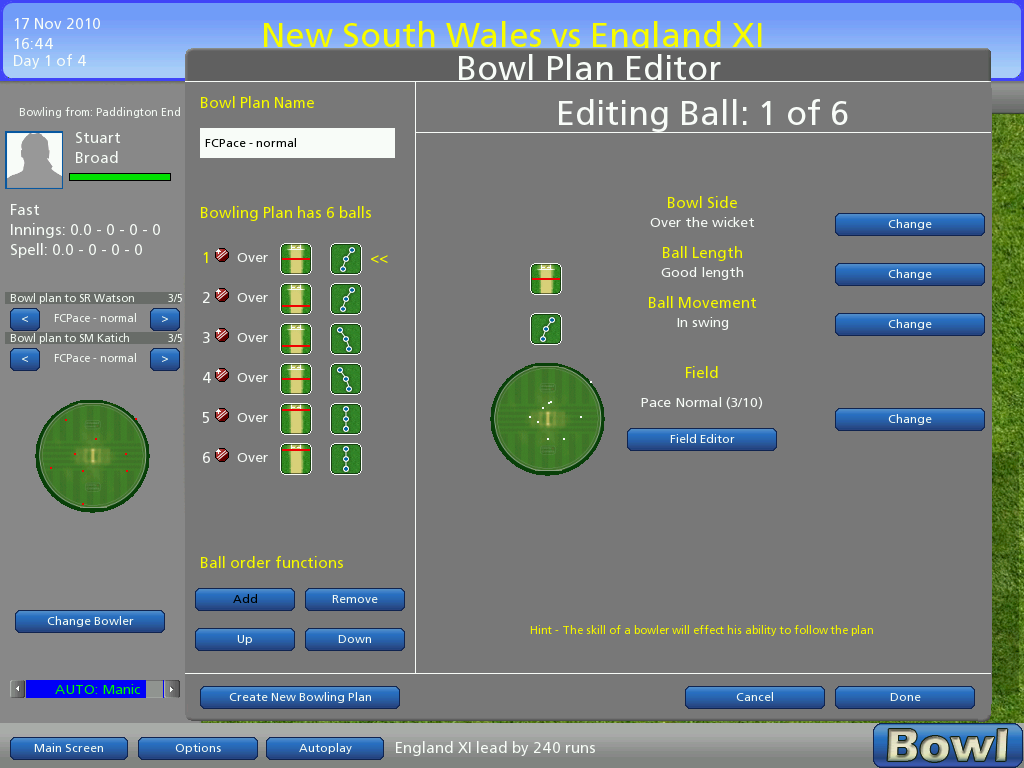This screenshot has width=1024, height=768.
Task: Click Create New Bowling Plan
Action: [300, 697]
